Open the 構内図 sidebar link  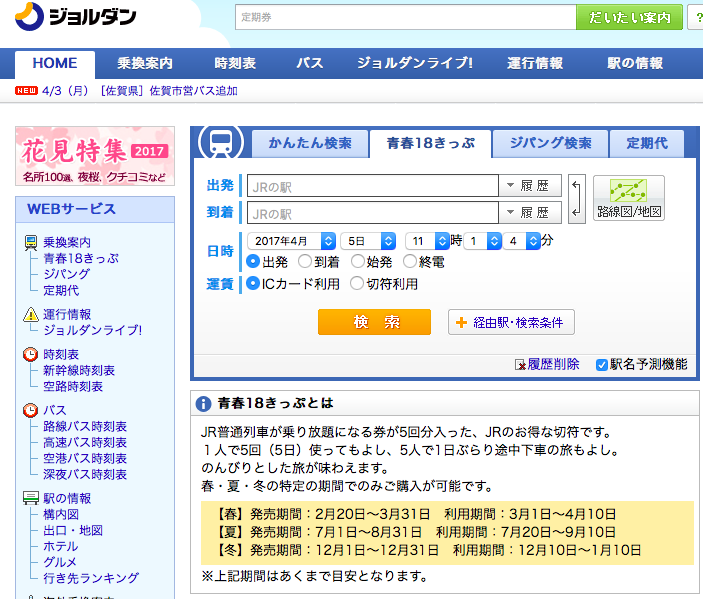61,514
